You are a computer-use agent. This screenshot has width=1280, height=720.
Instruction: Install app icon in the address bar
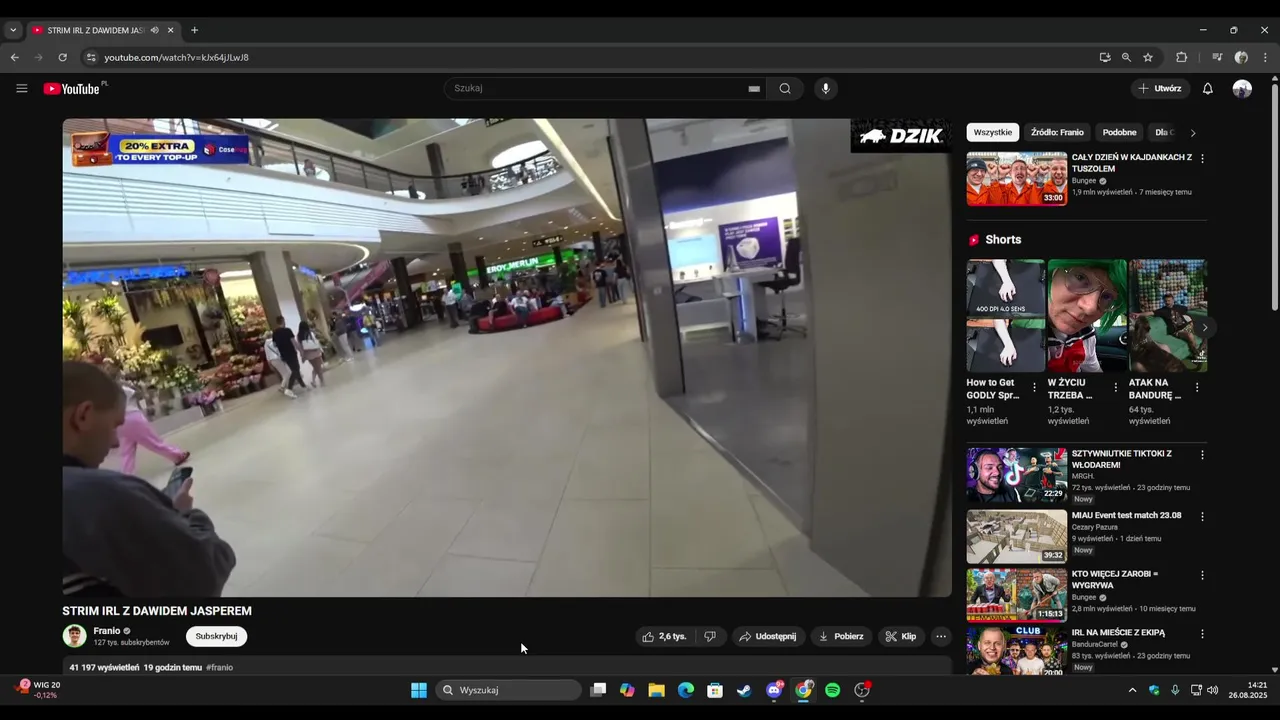[x=1105, y=57]
